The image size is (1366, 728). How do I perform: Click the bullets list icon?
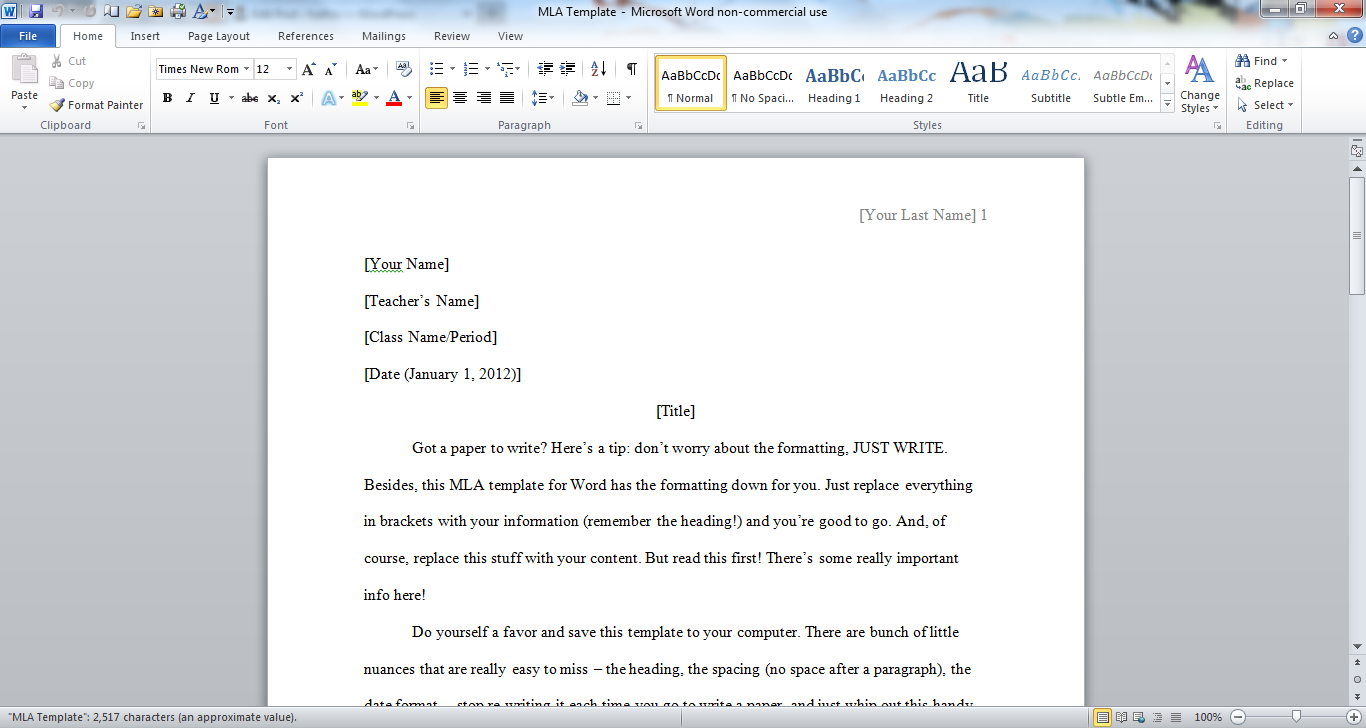[436, 69]
